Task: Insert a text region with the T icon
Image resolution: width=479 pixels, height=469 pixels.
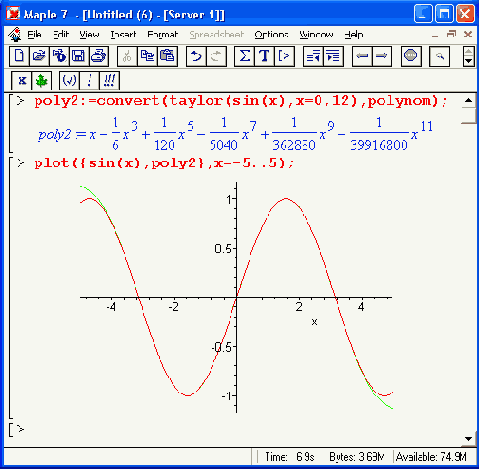Action: [x=264, y=56]
